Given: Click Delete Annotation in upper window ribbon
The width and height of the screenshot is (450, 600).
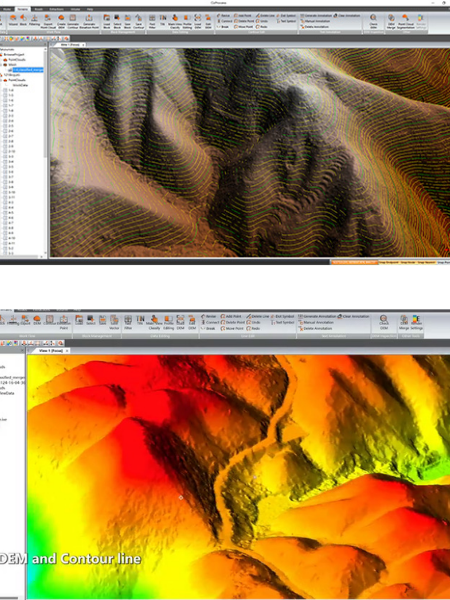Looking at the screenshot, I should tap(315, 27).
